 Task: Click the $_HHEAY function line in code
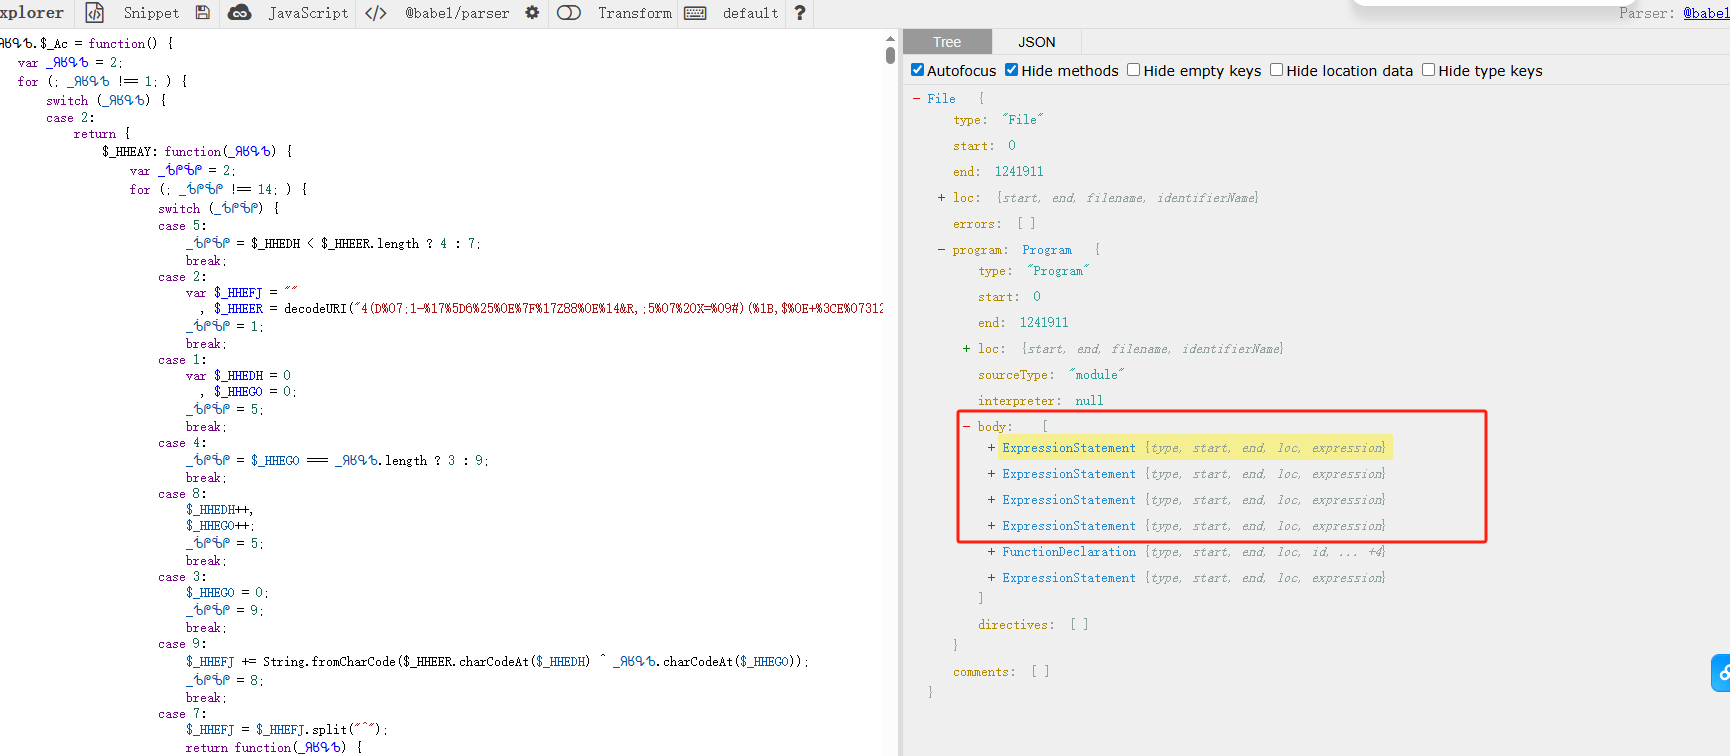point(197,152)
